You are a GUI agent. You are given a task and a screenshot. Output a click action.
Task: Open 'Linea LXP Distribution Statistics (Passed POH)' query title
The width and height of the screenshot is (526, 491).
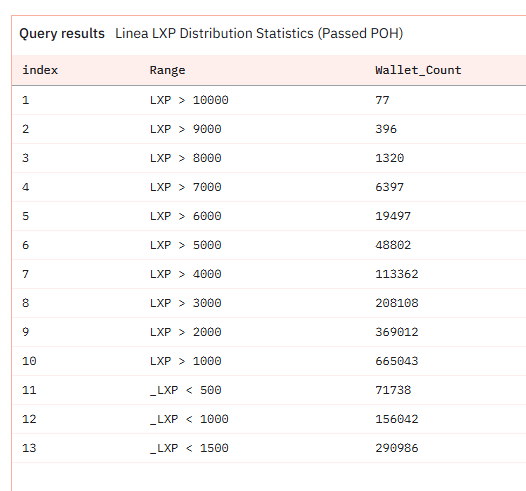tap(259, 34)
